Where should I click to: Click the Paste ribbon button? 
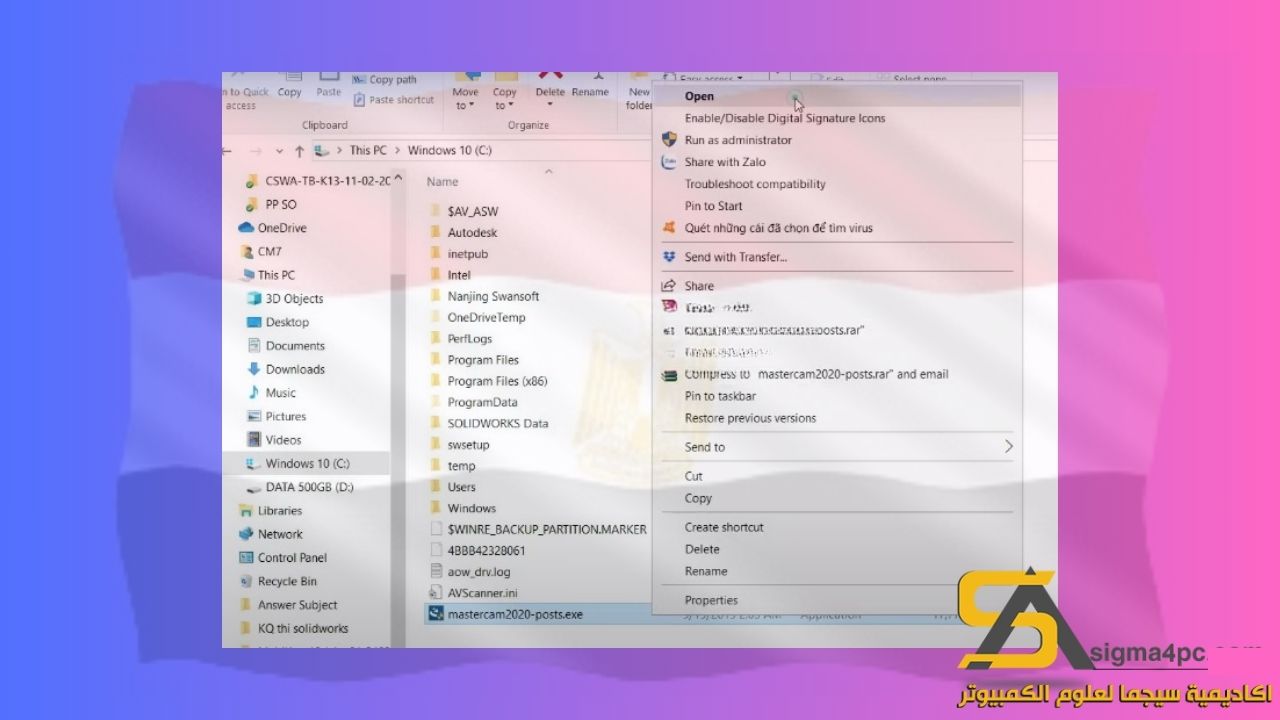coord(329,85)
